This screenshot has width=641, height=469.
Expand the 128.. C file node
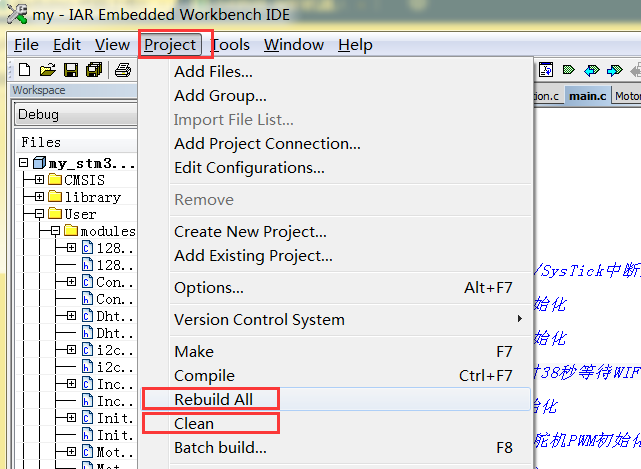[x=72, y=248]
